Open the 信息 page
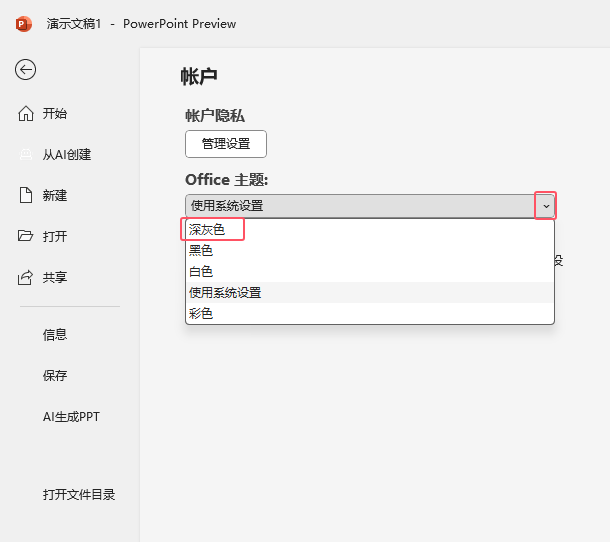Viewport: 610px width, 542px height. coord(55,335)
